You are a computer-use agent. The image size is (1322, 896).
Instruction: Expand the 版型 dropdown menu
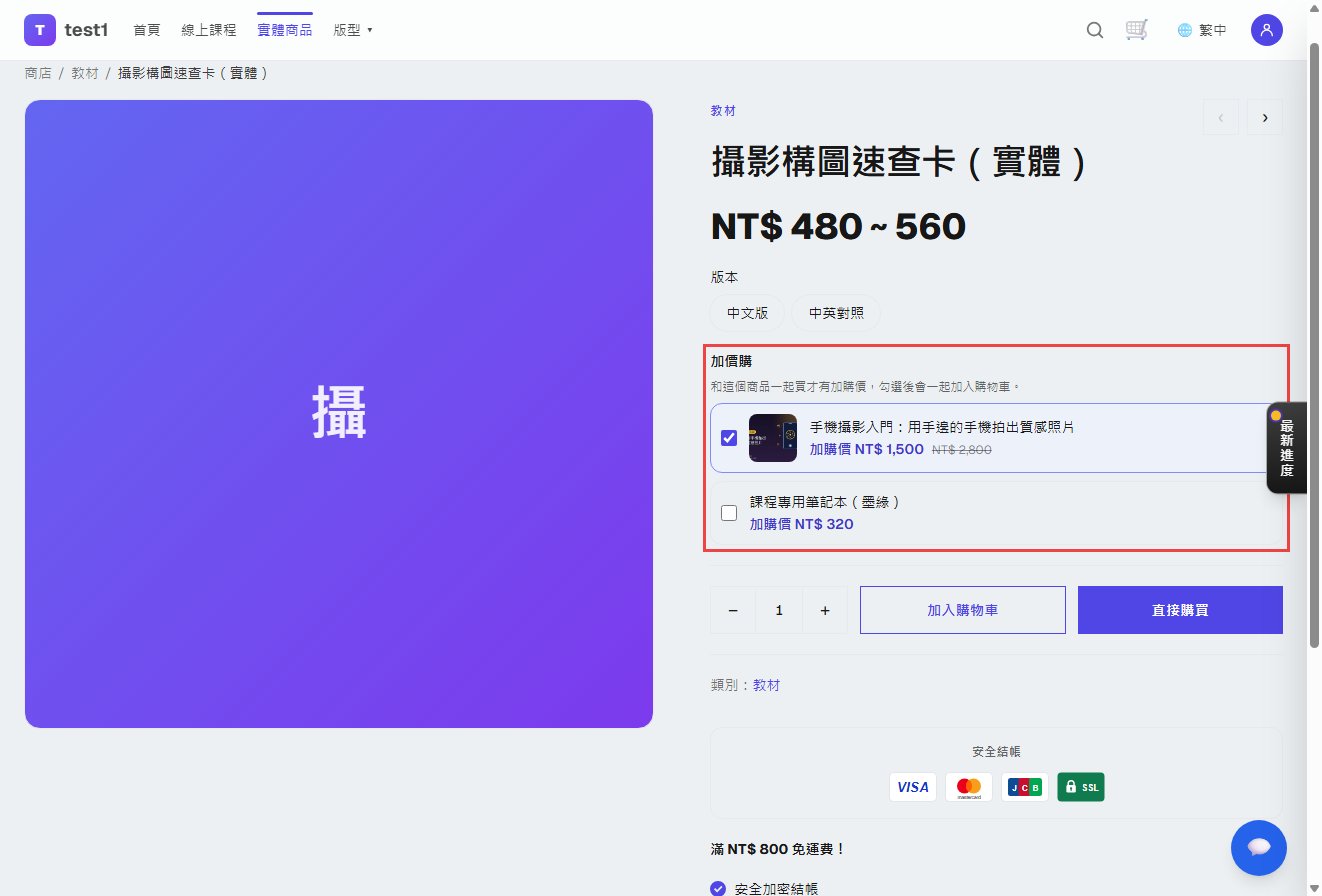coord(352,30)
